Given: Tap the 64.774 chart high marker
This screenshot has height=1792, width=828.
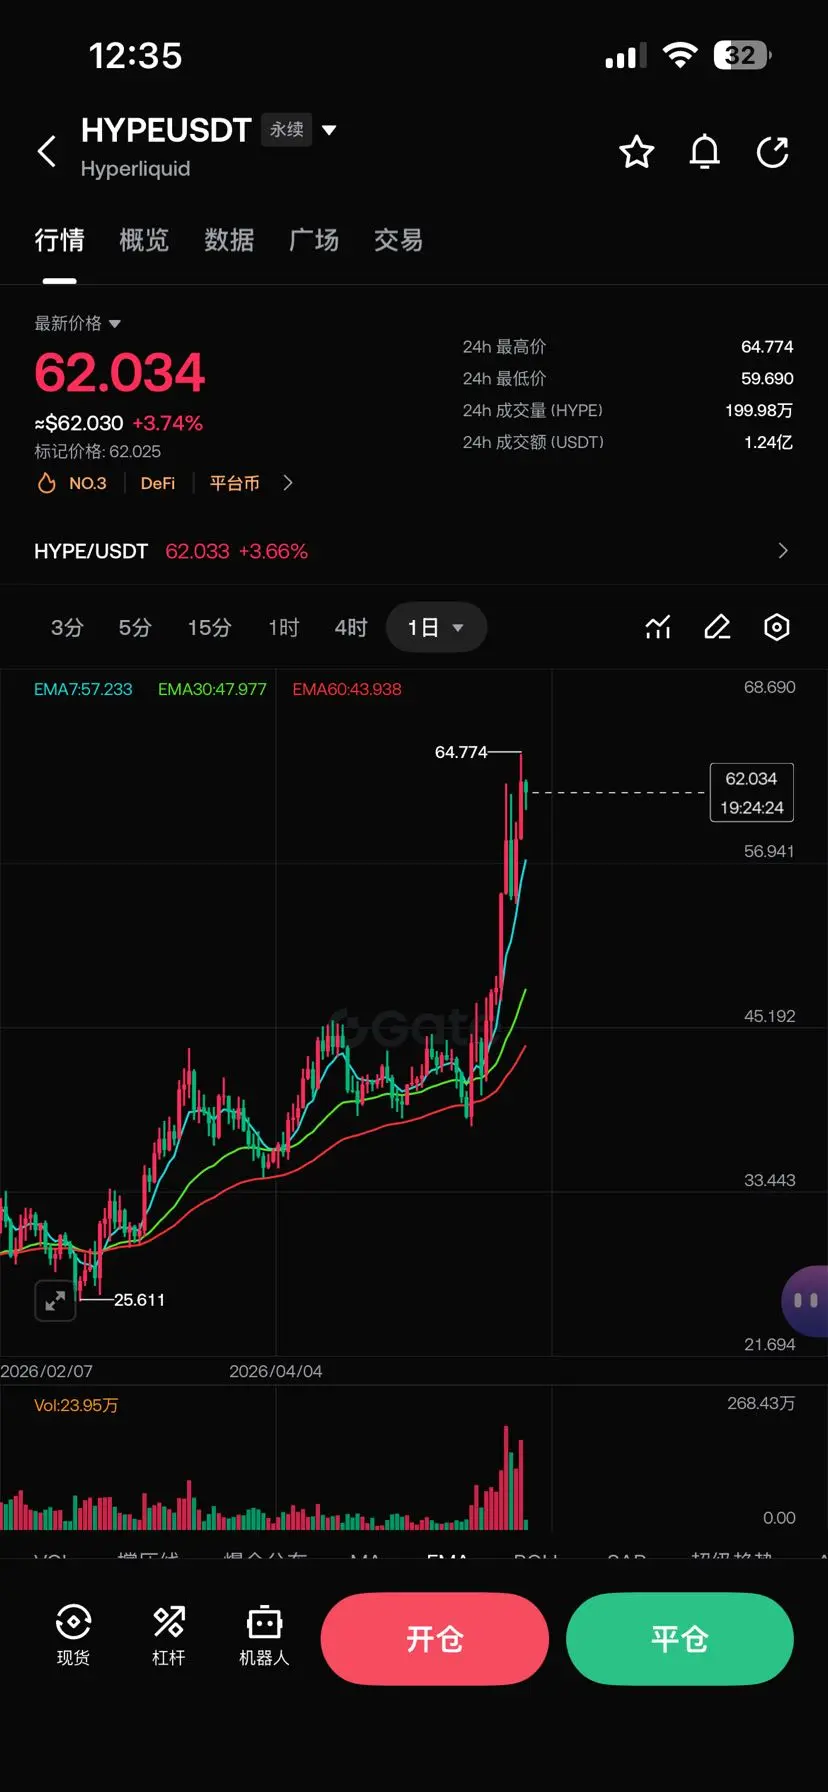Looking at the screenshot, I should (x=461, y=752).
